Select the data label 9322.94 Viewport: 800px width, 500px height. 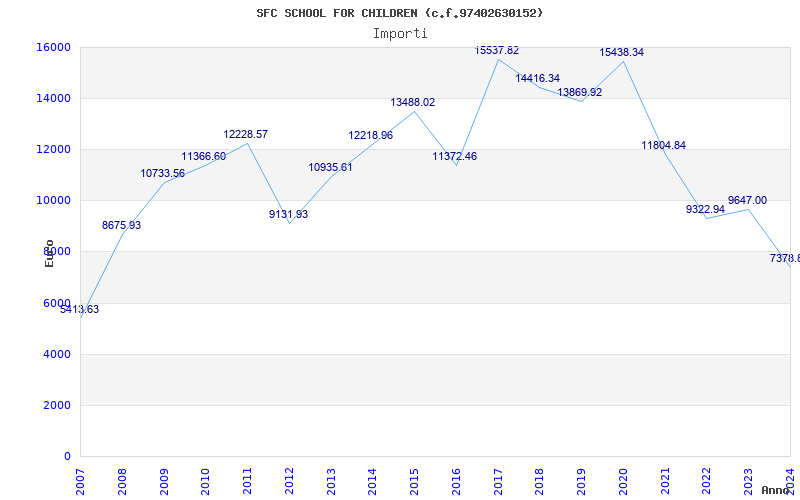(706, 209)
